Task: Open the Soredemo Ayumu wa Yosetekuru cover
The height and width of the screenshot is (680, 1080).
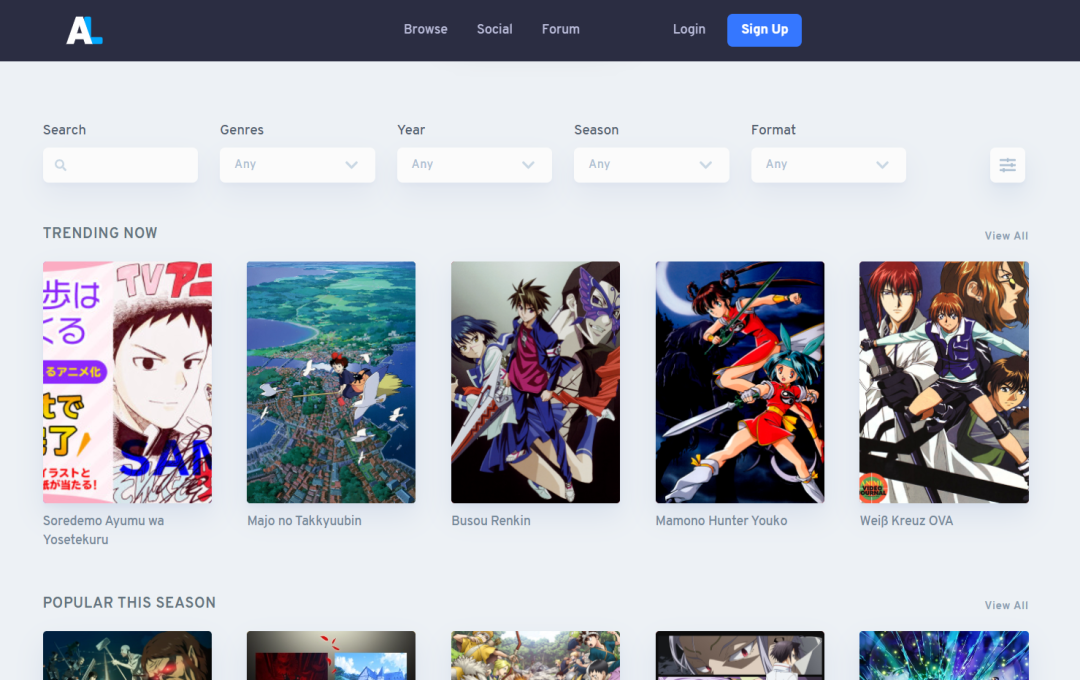Action: point(127,382)
